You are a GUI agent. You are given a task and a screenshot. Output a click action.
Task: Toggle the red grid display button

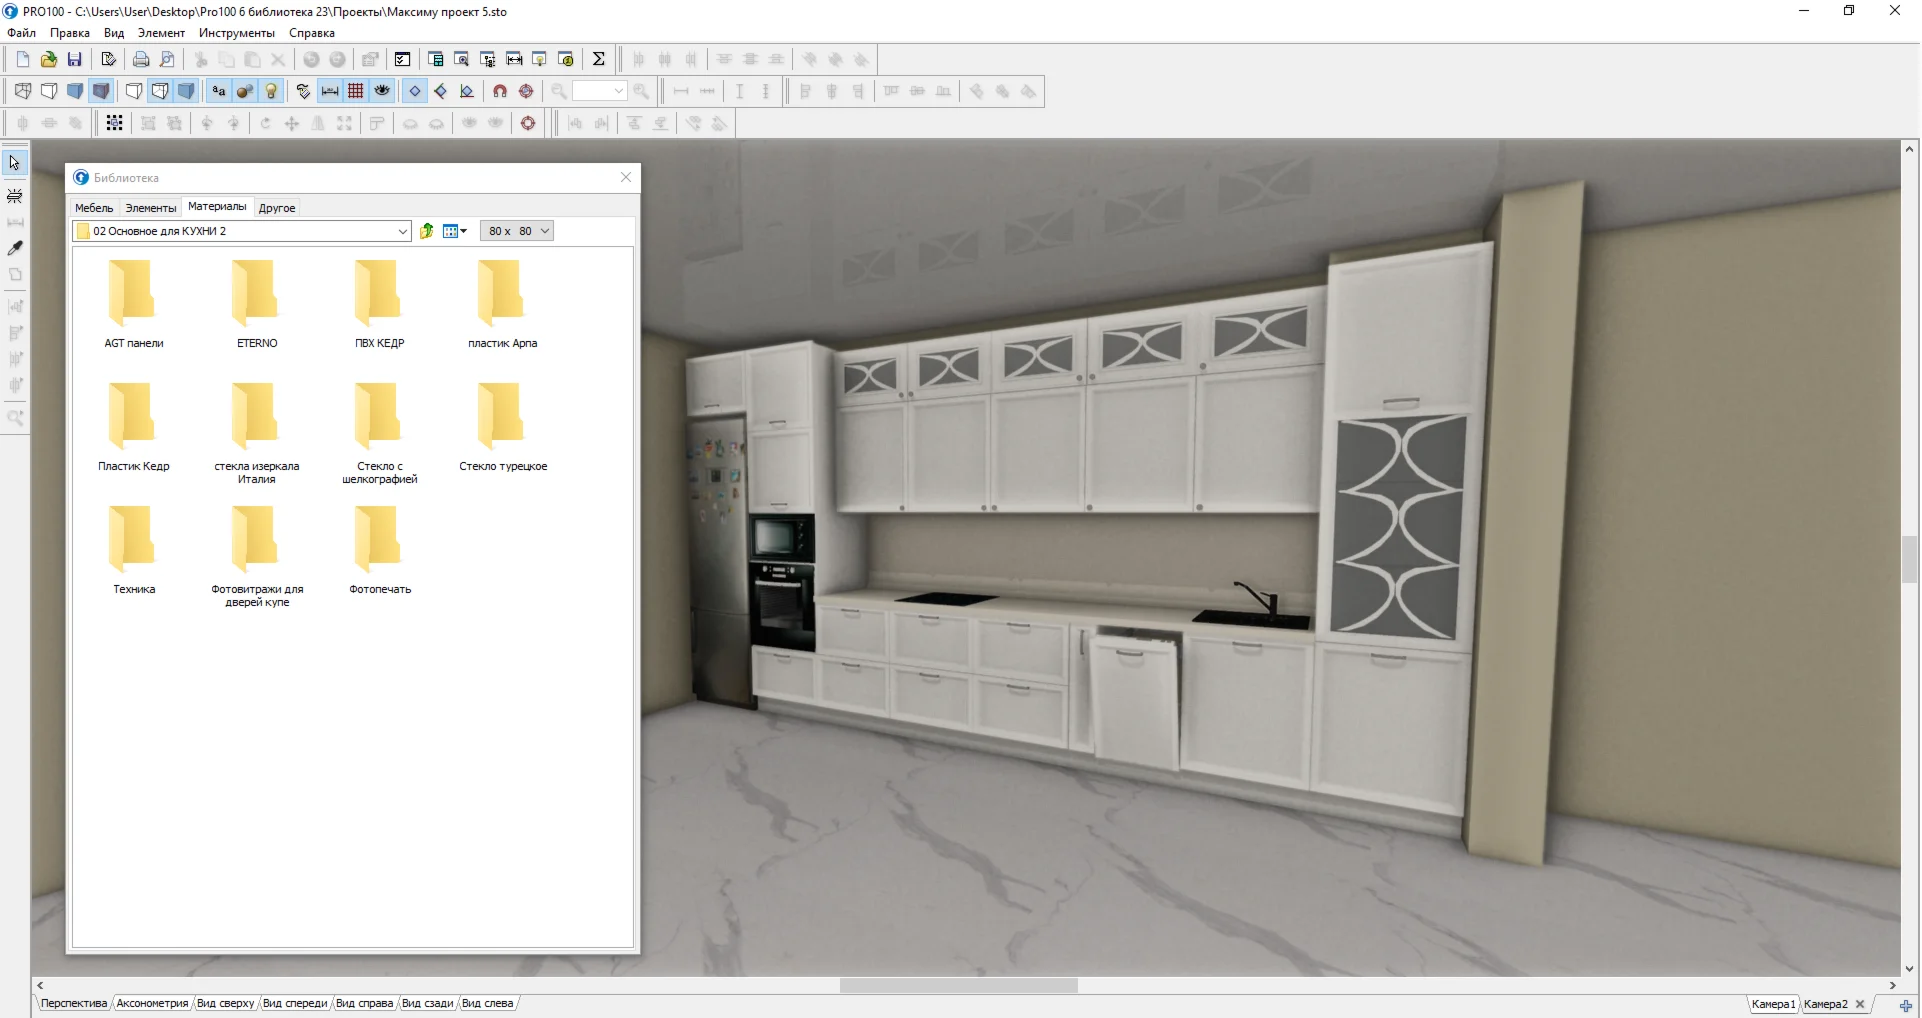(x=356, y=91)
